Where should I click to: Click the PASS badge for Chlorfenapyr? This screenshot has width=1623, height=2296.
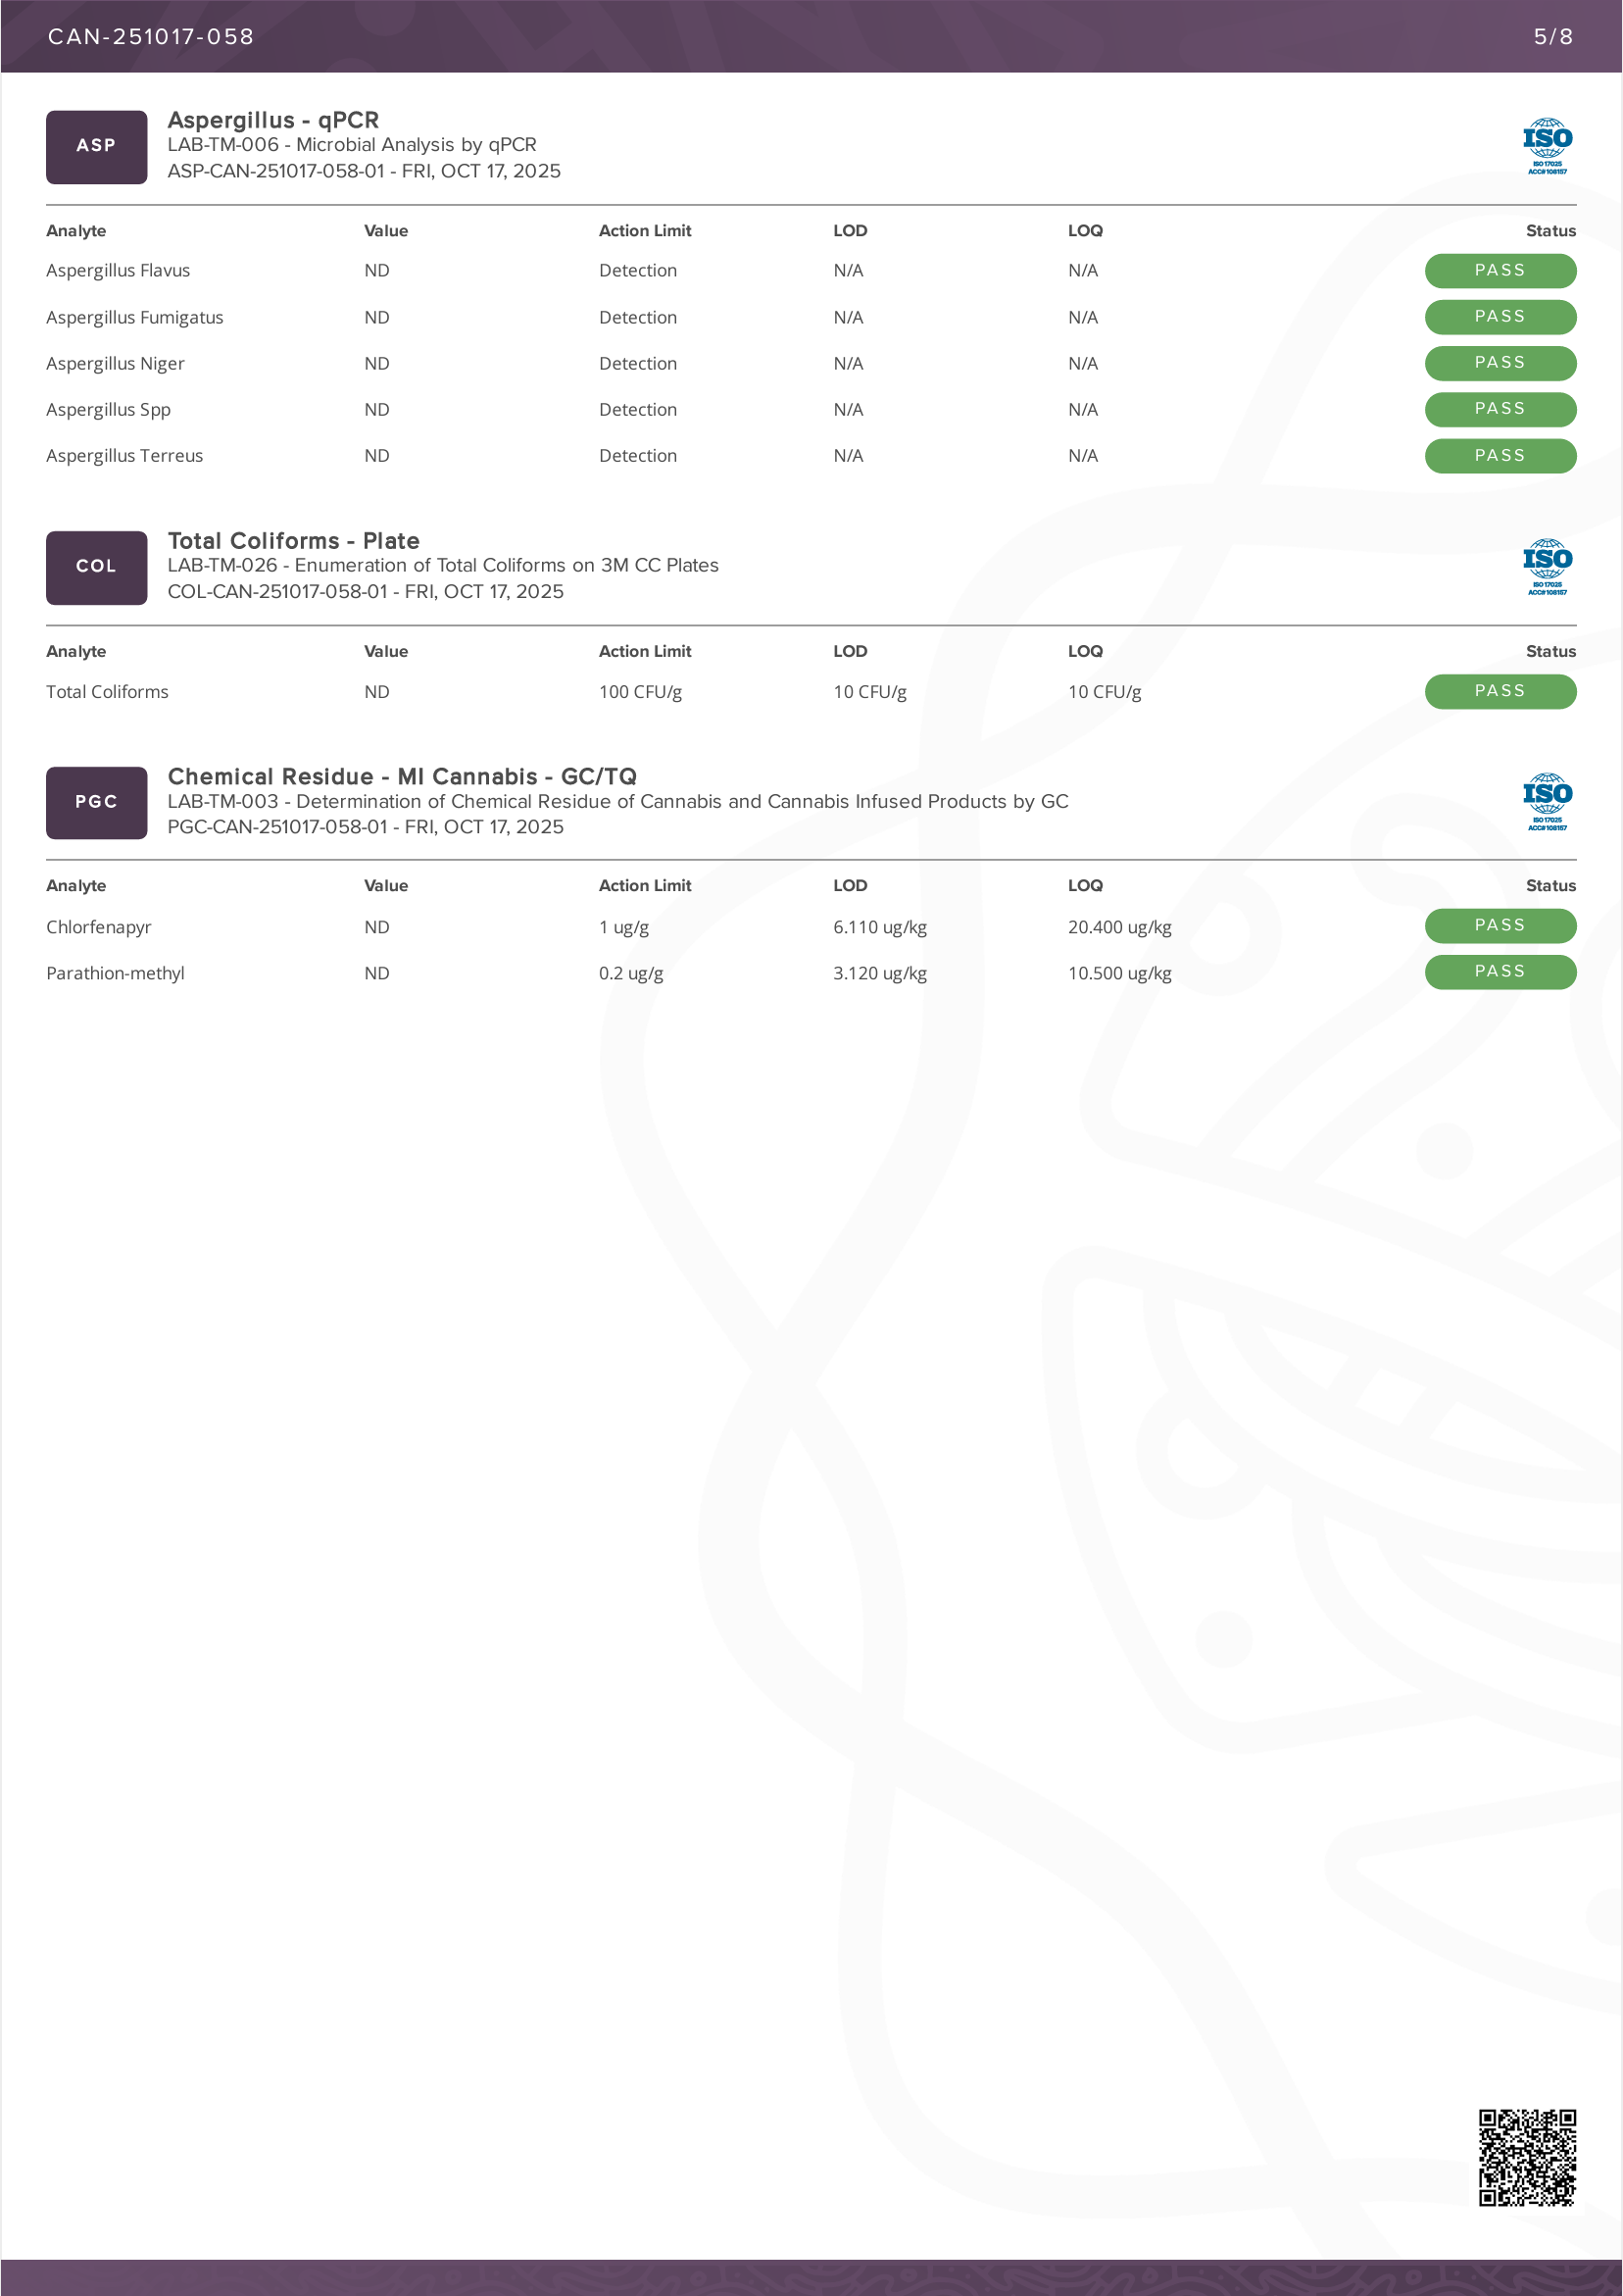click(1499, 926)
